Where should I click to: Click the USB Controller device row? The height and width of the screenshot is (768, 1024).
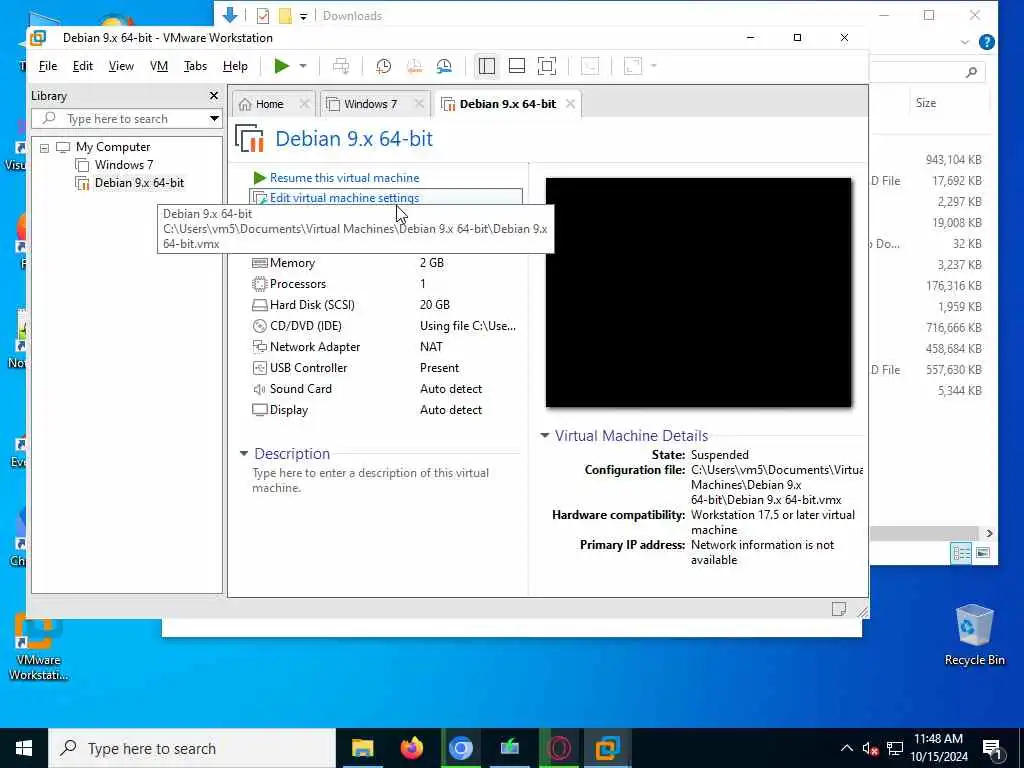(x=385, y=368)
